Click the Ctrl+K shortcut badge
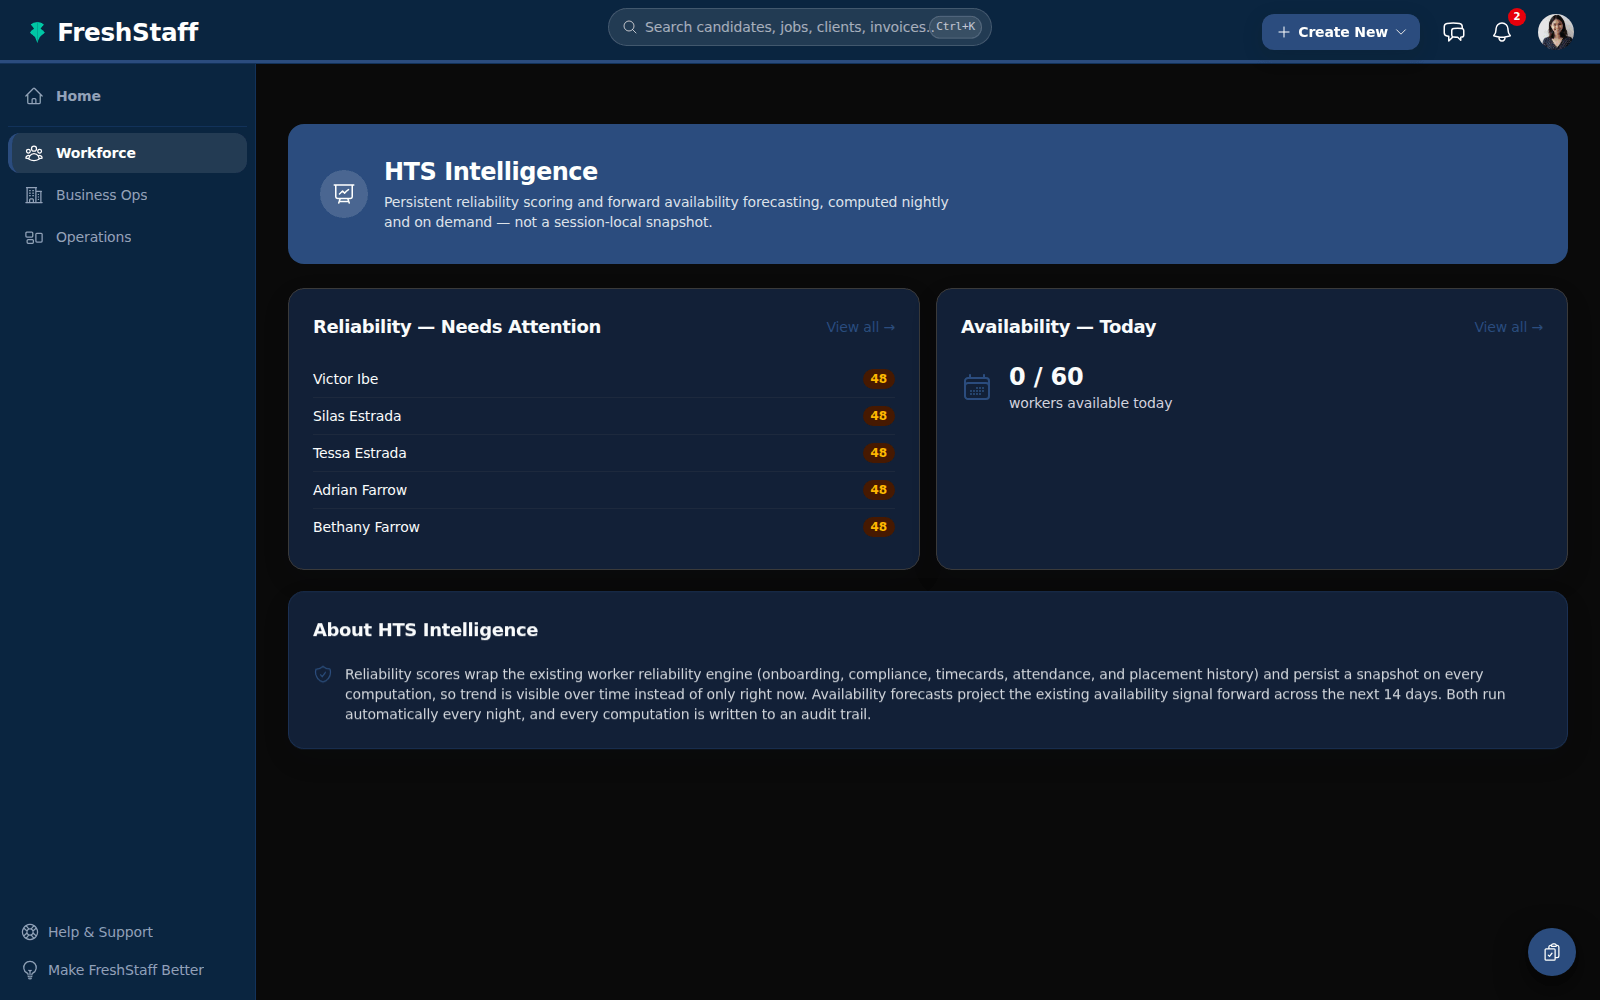1600x1000 pixels. click(956, 27)
